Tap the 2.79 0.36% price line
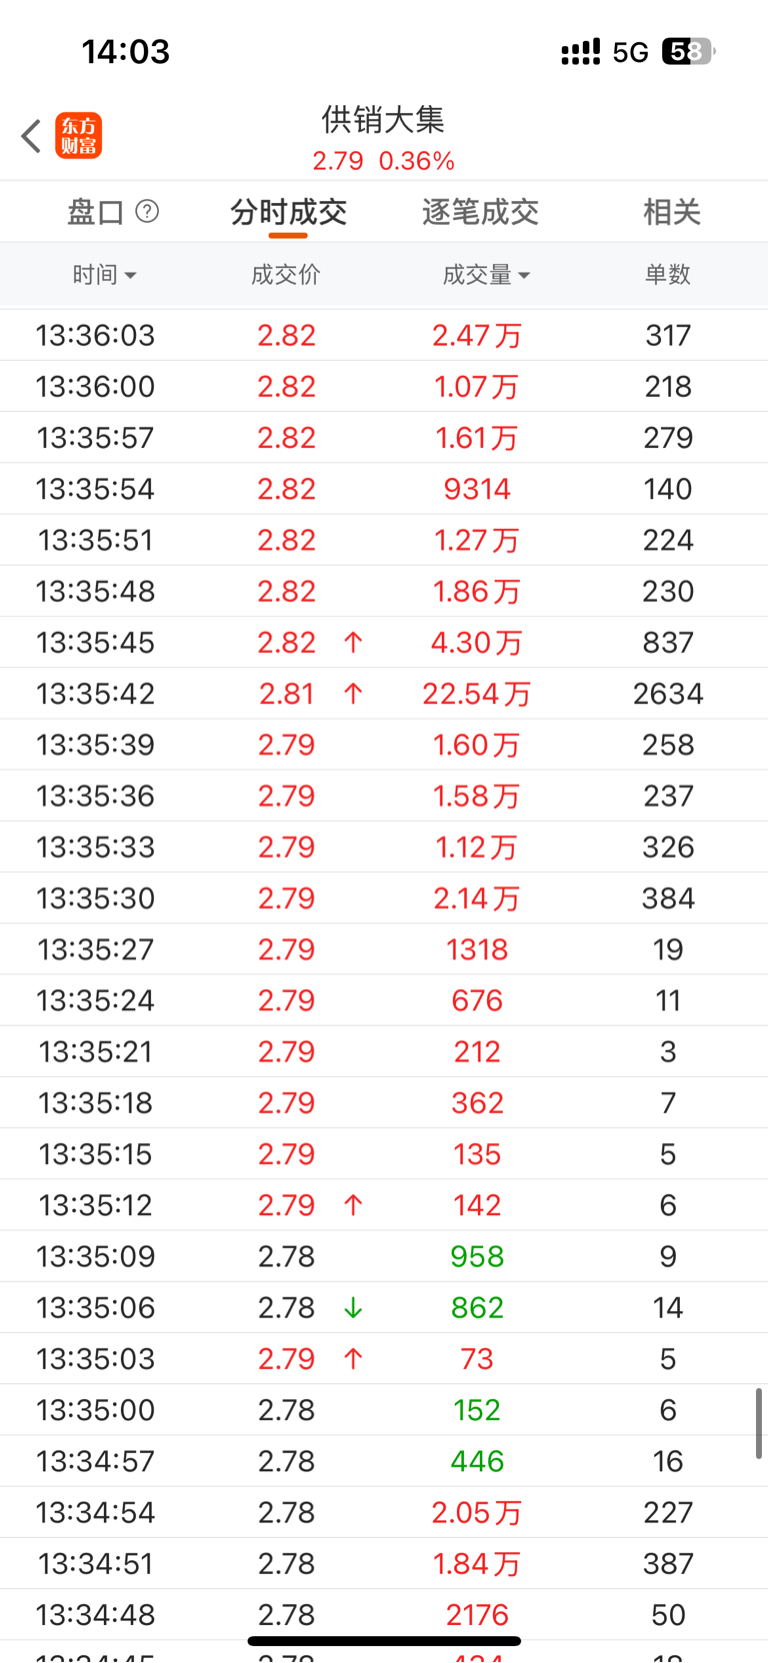 point(384,161)
